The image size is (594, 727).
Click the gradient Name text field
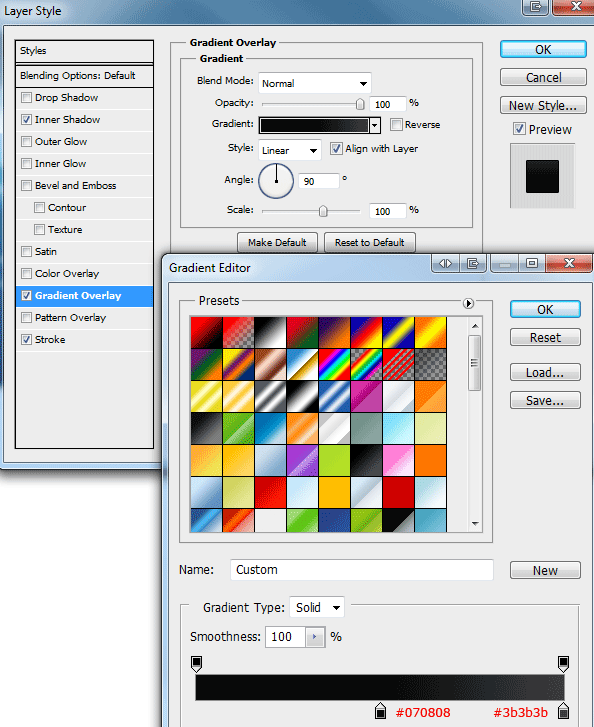[362, 570]
